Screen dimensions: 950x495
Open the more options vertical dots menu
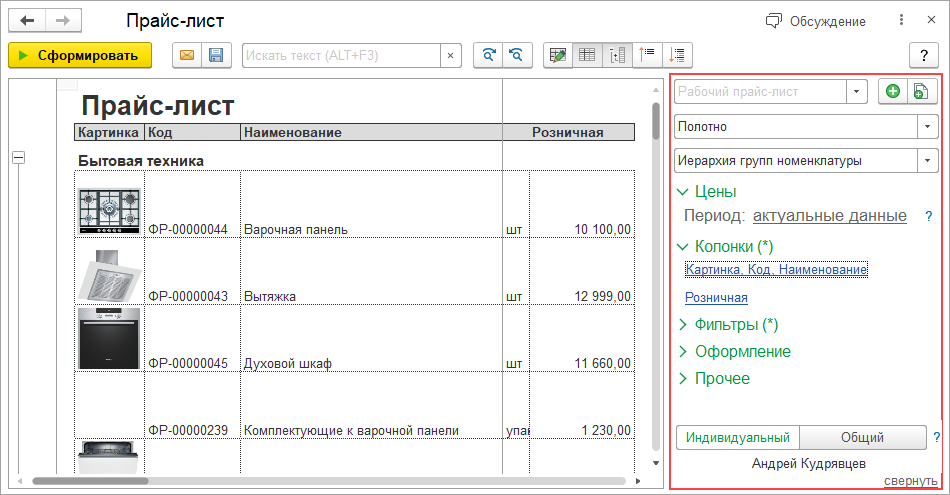click(902, 20)
